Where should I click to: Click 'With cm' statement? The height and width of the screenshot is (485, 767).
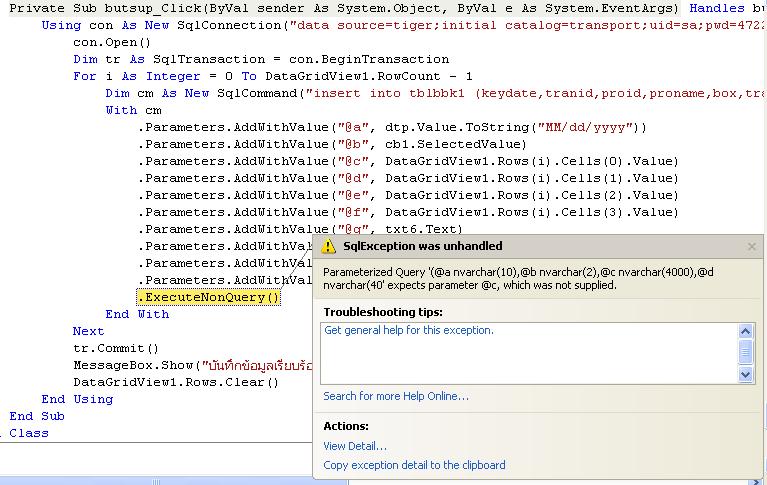(x=134, y=110)
